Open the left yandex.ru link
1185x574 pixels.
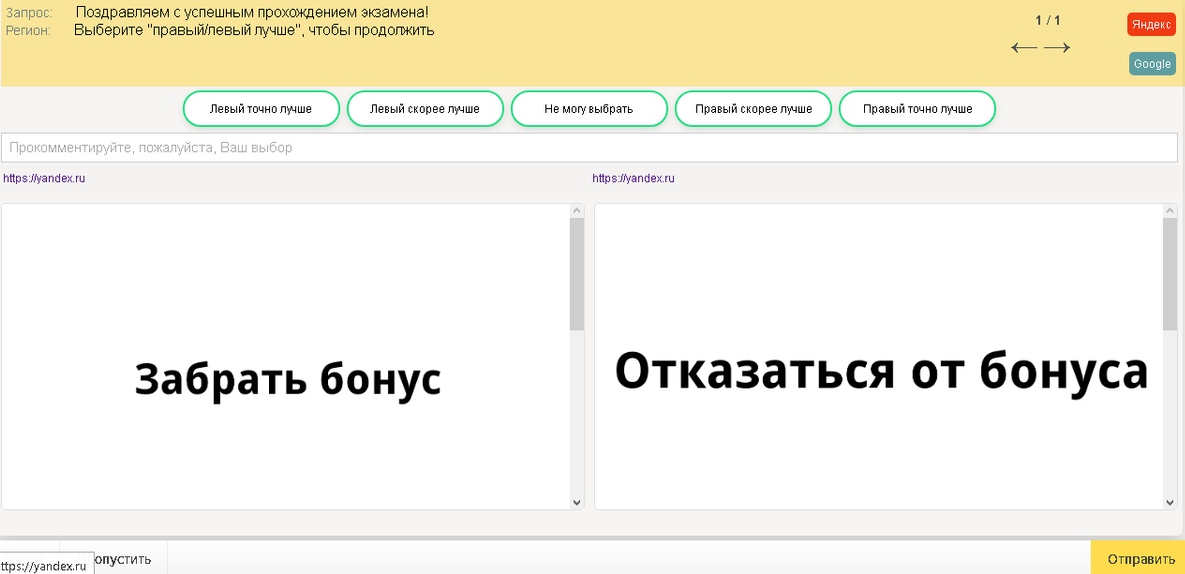(44, 178)
